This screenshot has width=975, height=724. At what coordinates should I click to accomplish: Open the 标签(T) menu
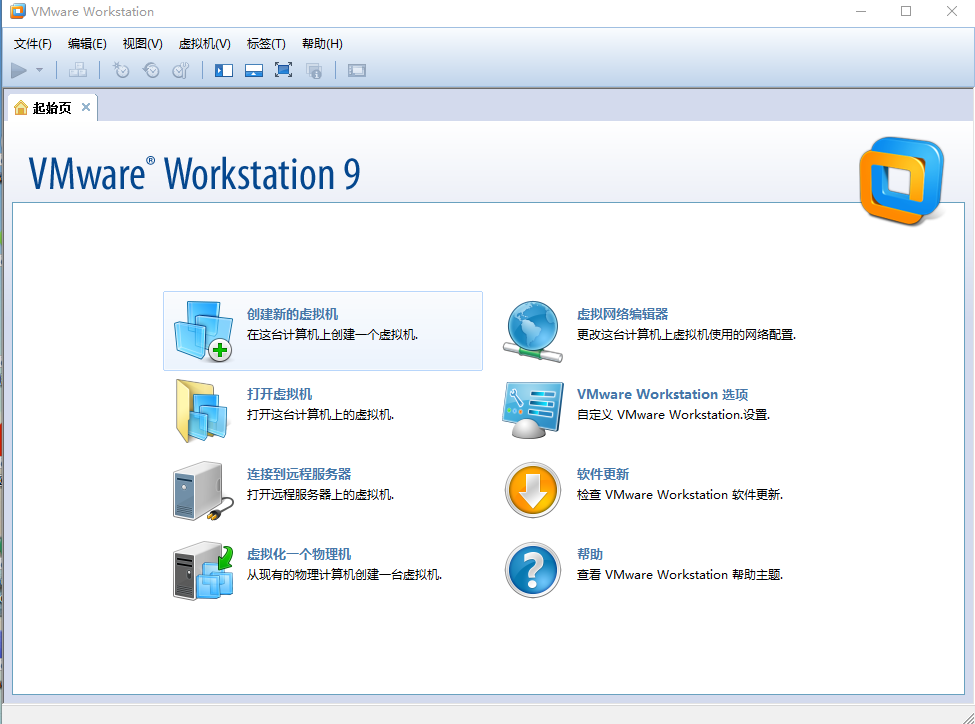266,44
